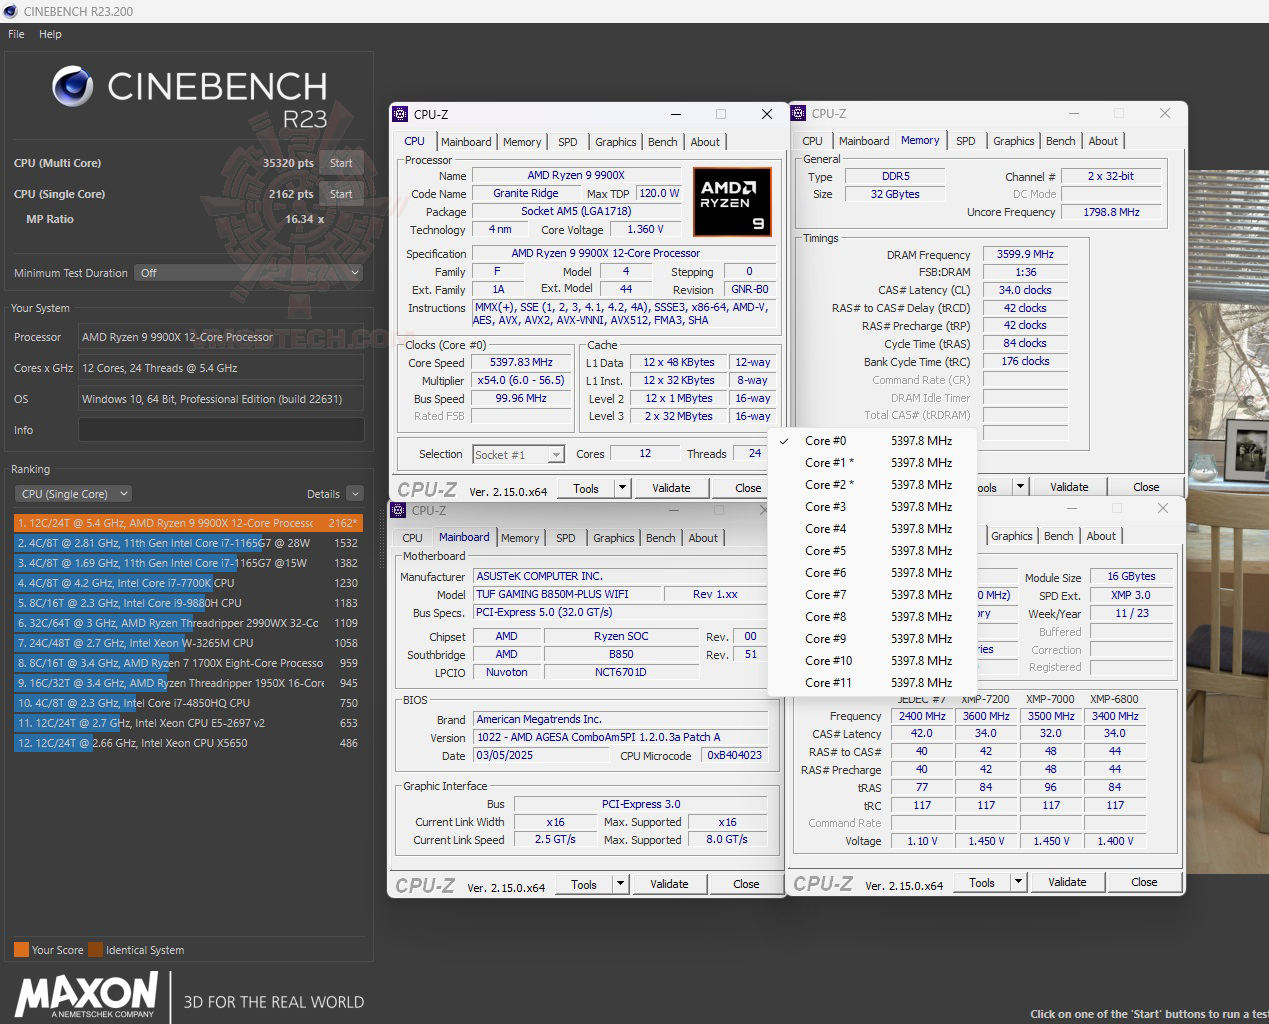This screenshot has height=1024, width=1269.
Task: Open SPD tab in CPU-Z Mainboard window
Action: (565, 538)
